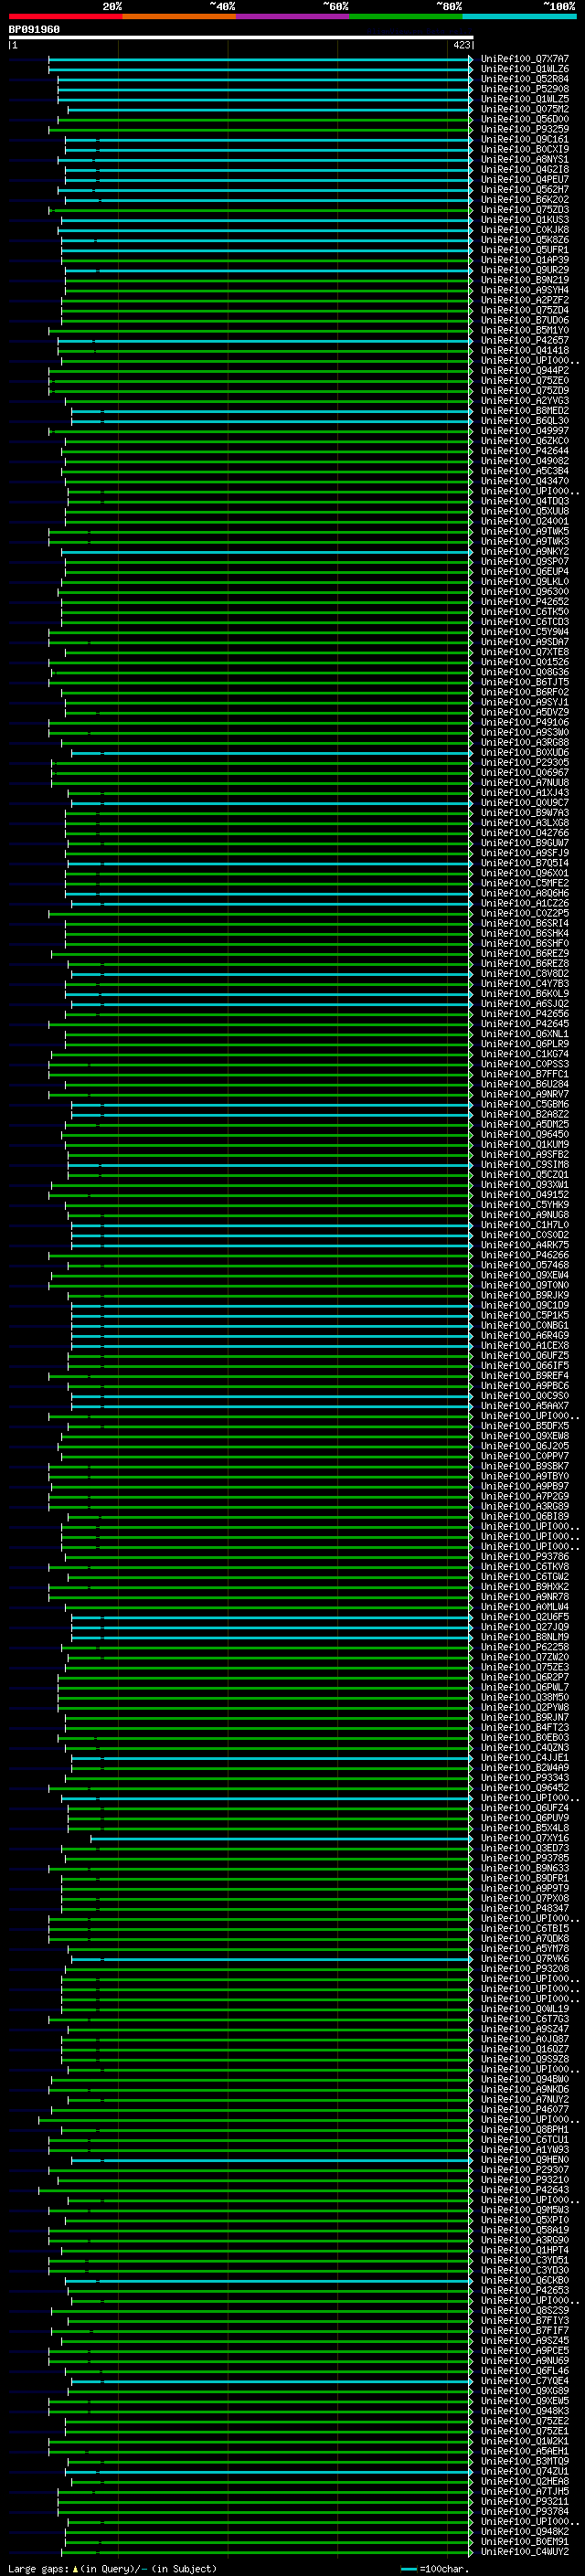Select hit label UniRef100_Q74ZU1
Image resolution: width=585 pixels, height=2576 pixels.
coord(525,2471)
